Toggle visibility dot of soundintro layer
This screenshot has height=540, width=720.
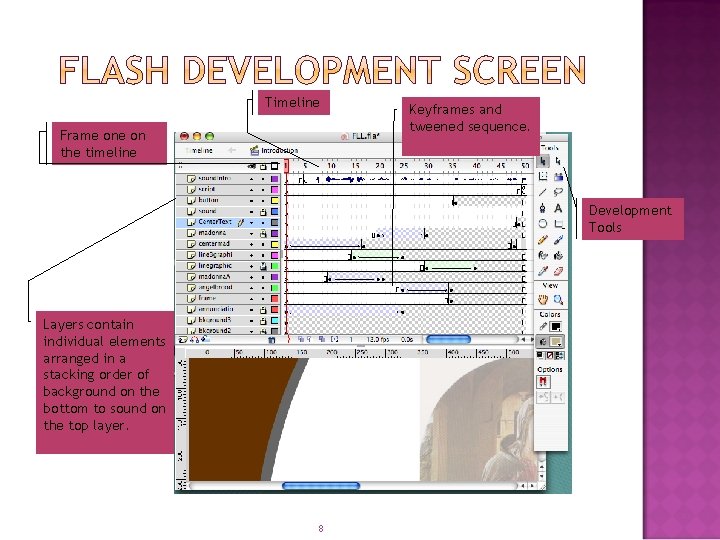pos(252,179)
